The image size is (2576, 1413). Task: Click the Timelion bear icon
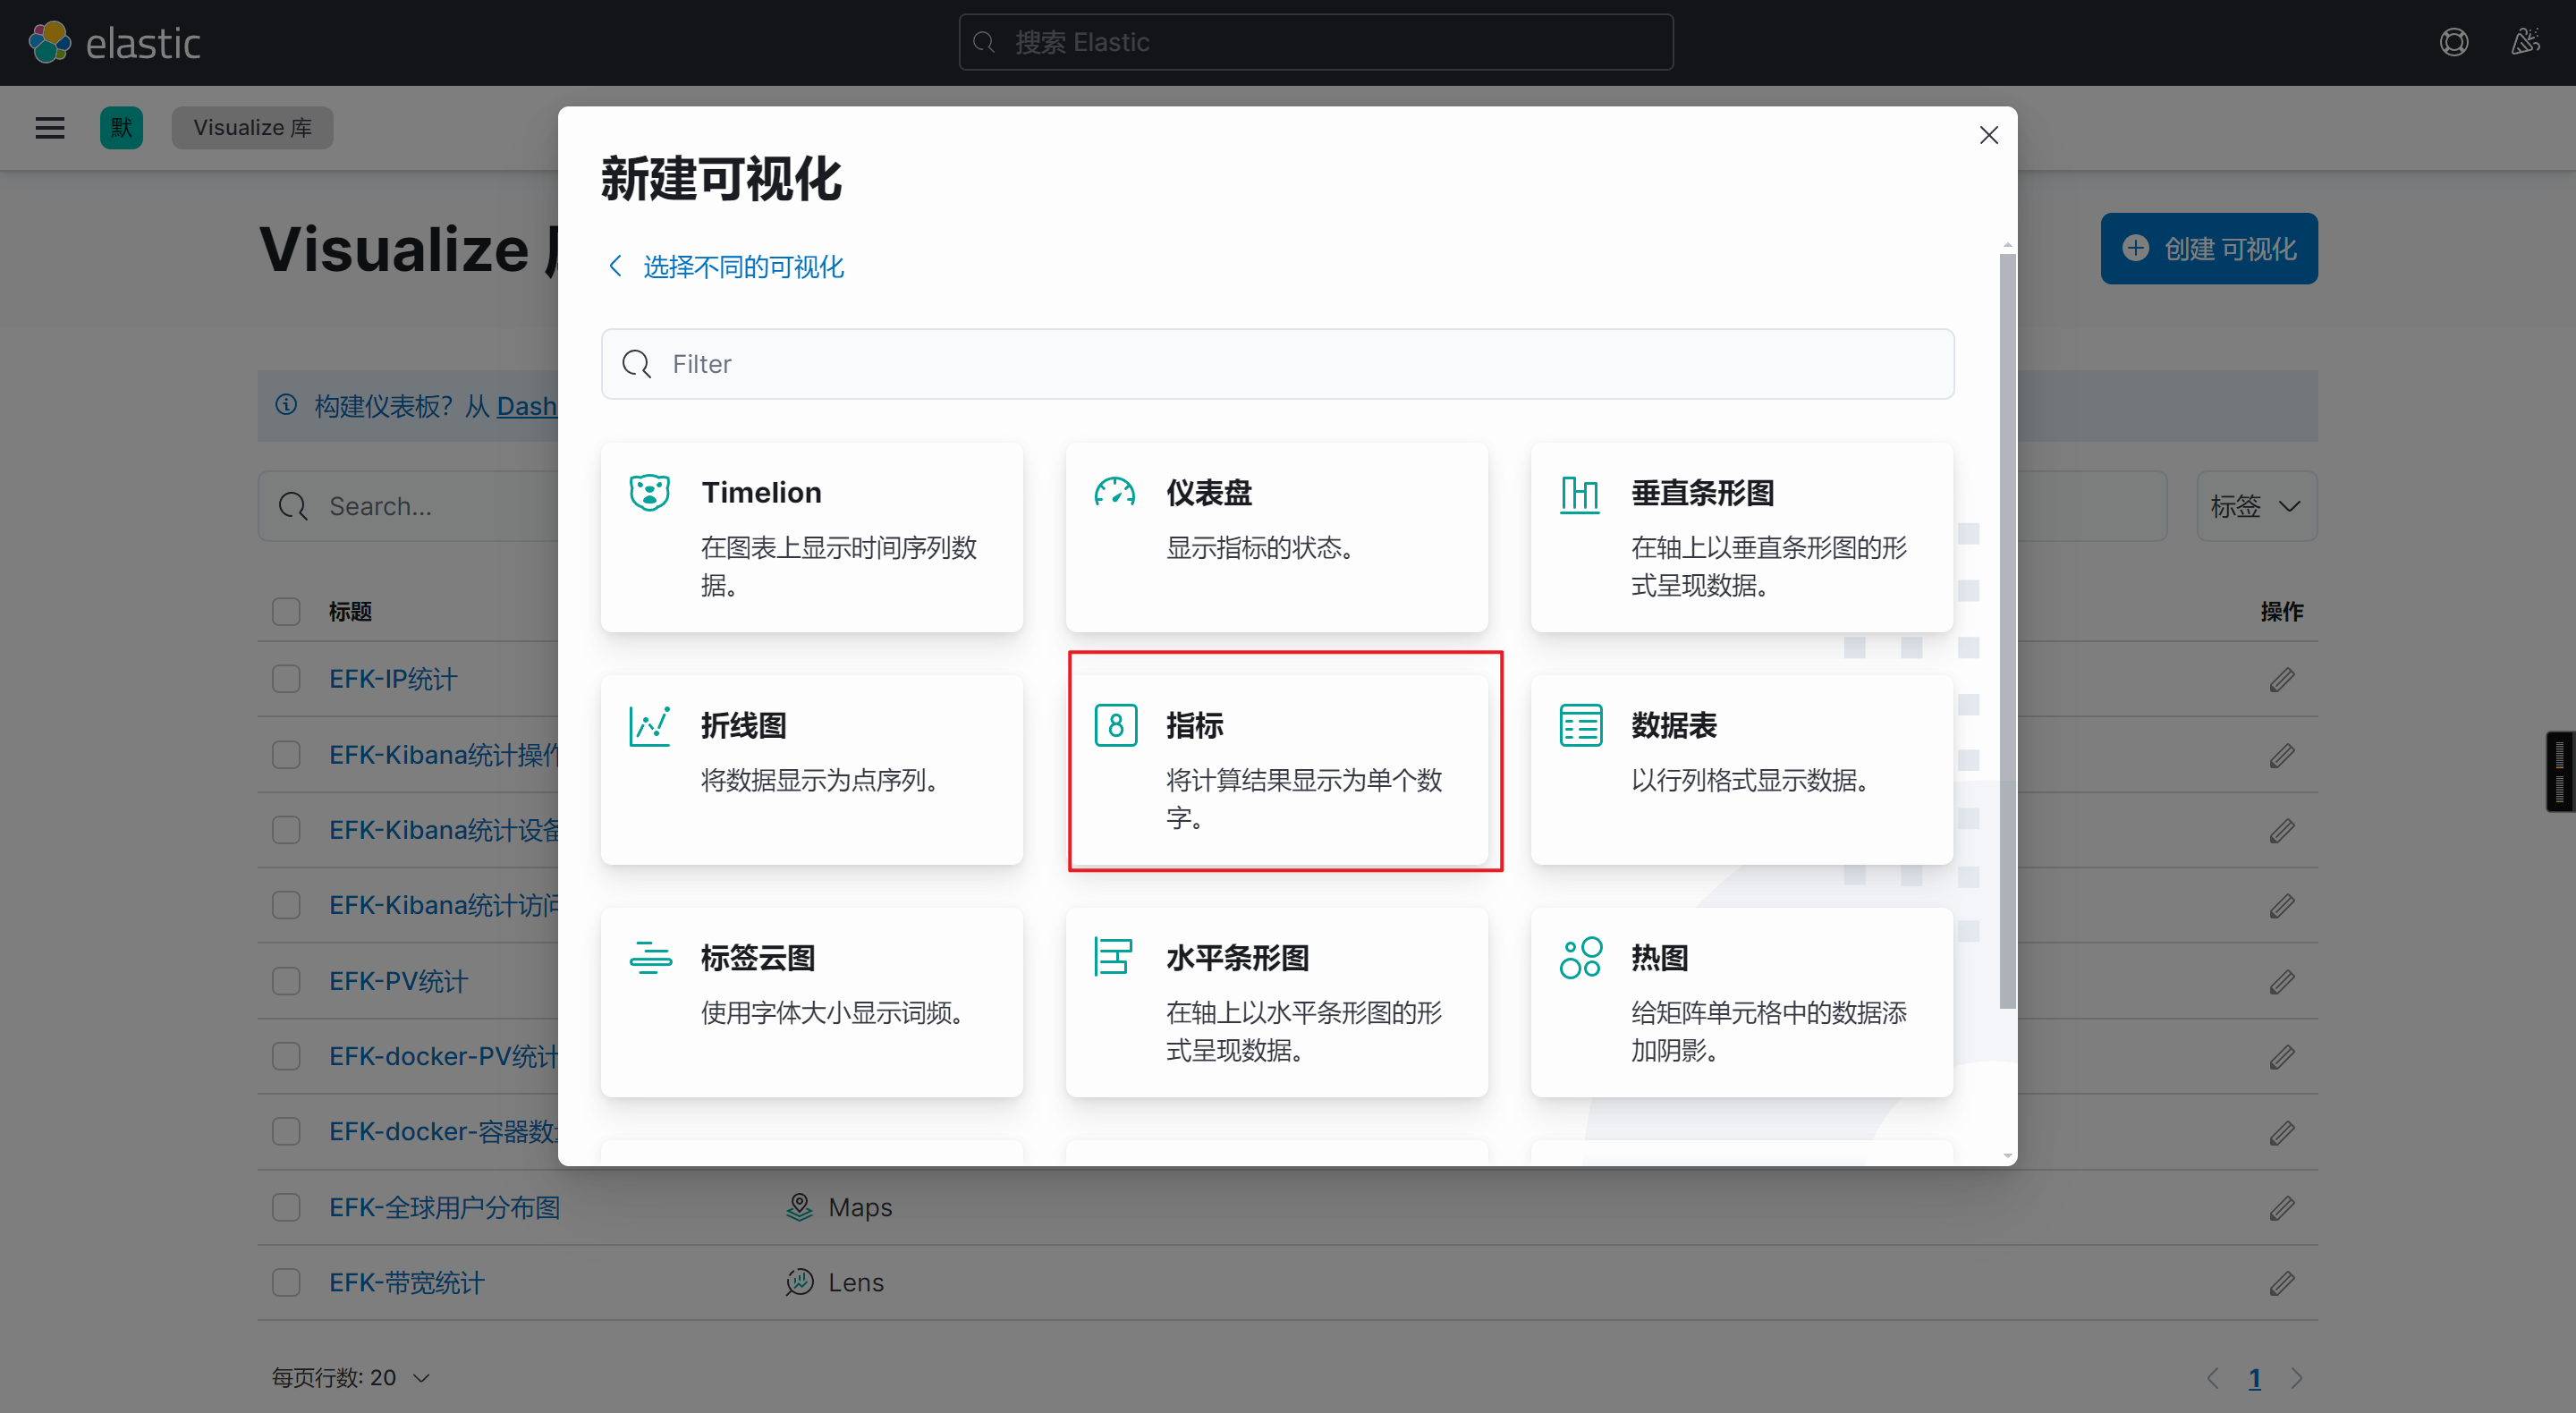point(649,493)
